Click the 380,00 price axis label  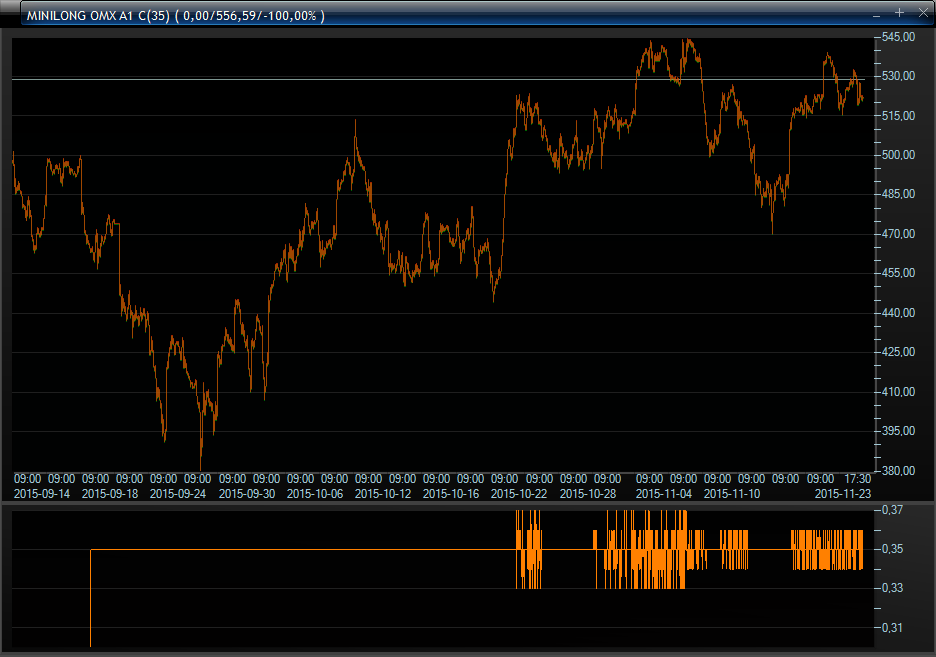click(899, 471)
